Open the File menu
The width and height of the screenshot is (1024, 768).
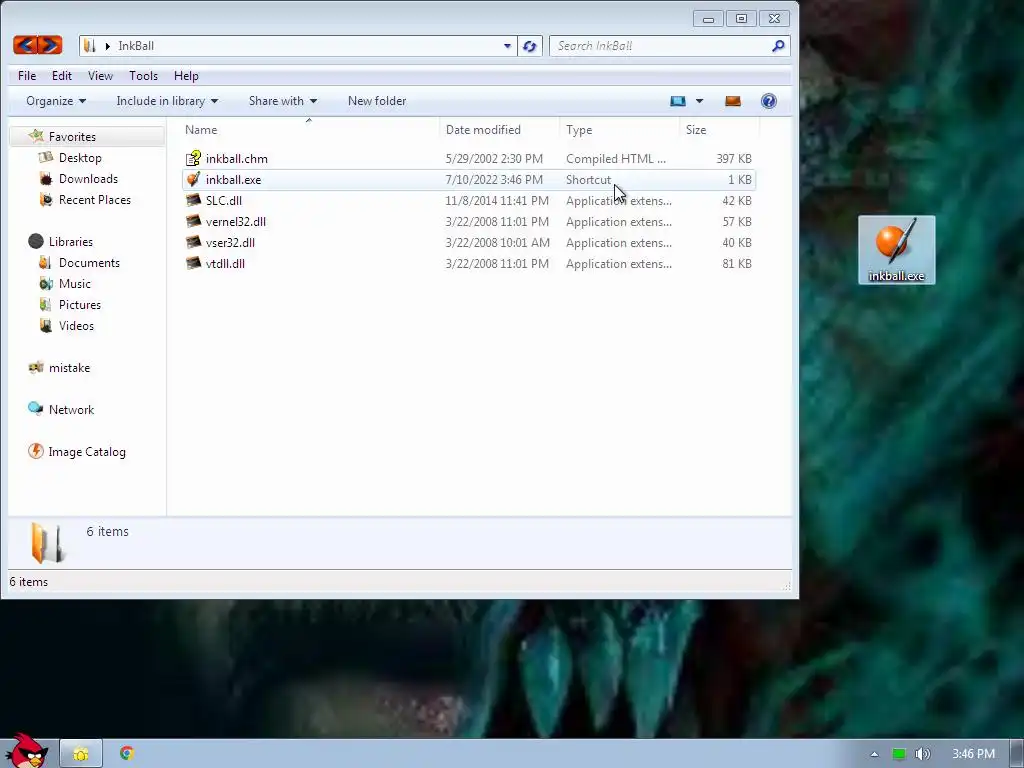click(x=27, y=76)
